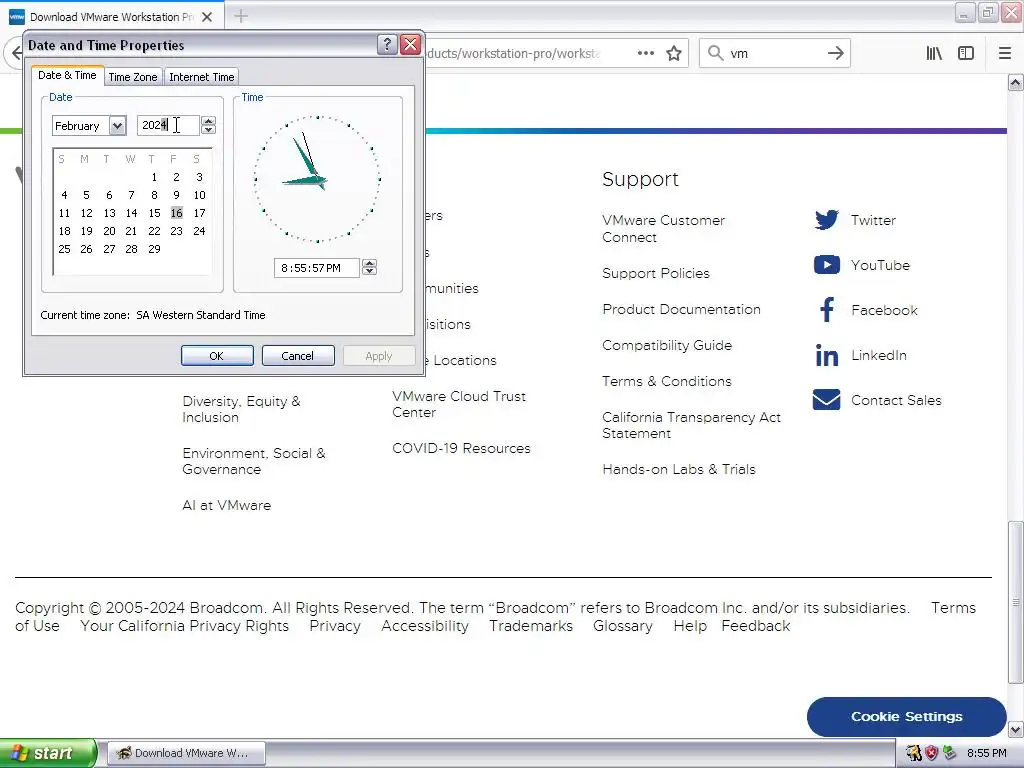Open Firefox Library icon

pyautogui.click(x=934, y=54)
